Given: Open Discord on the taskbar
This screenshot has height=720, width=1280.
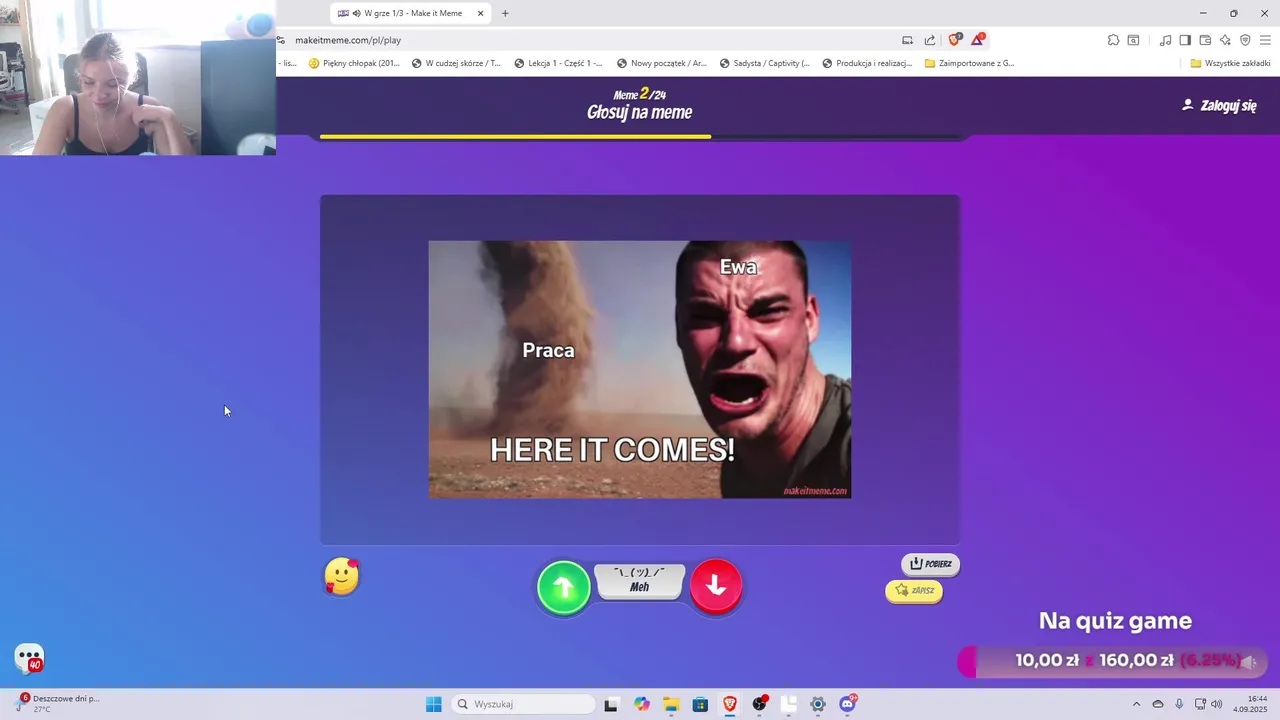Looking at the screenshot, I should click(x=848, y=704).
